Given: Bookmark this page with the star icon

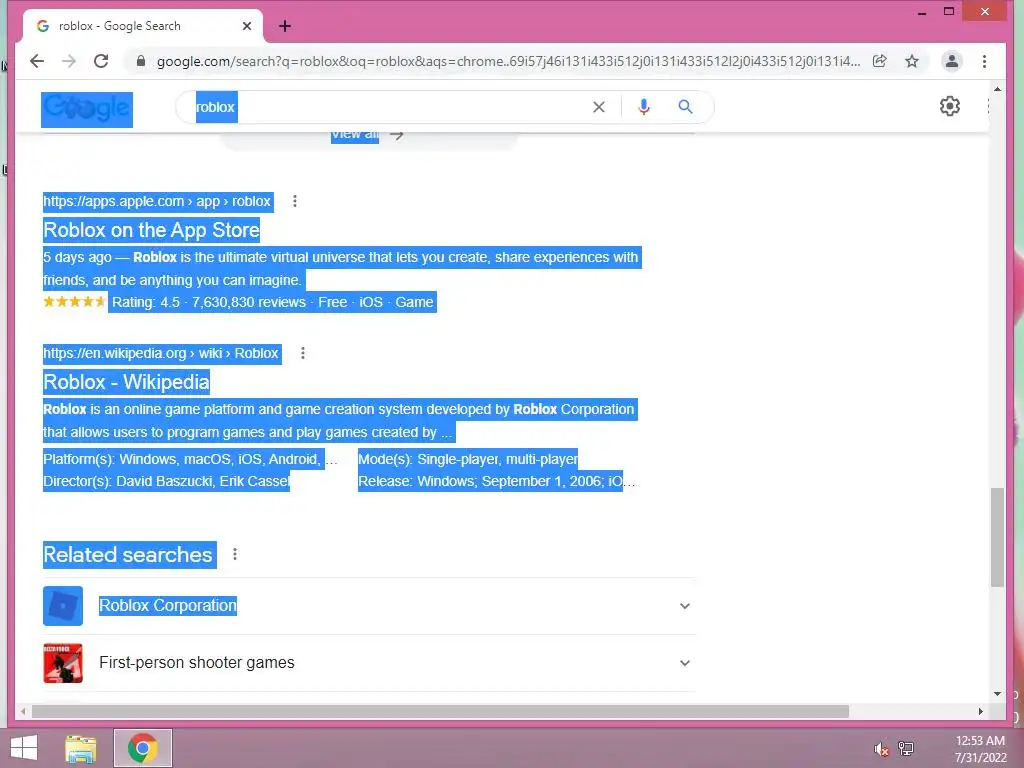Looking at the screenshot, I should coord(912,61).
